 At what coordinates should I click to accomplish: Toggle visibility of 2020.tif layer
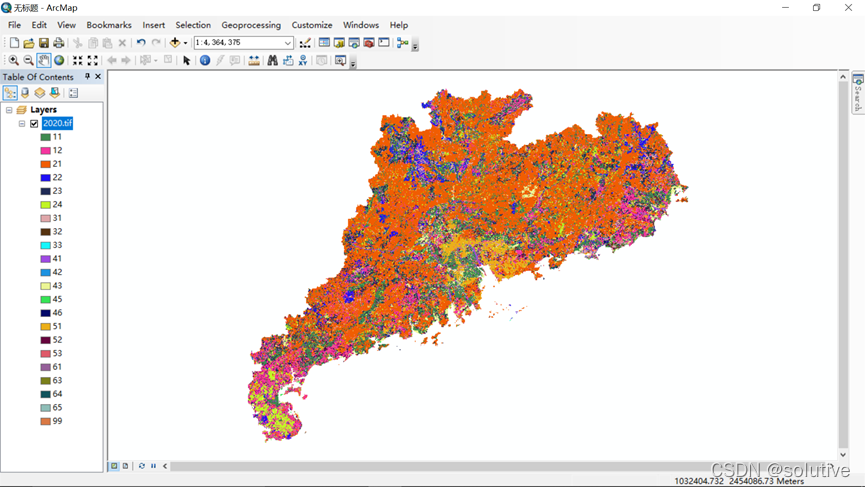[34, 124]
